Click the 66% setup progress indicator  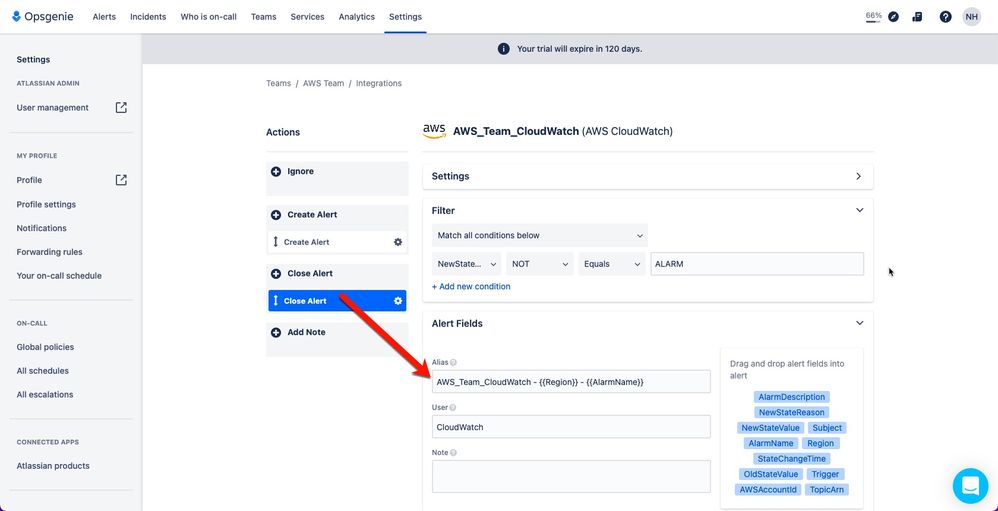coord(873,17)
